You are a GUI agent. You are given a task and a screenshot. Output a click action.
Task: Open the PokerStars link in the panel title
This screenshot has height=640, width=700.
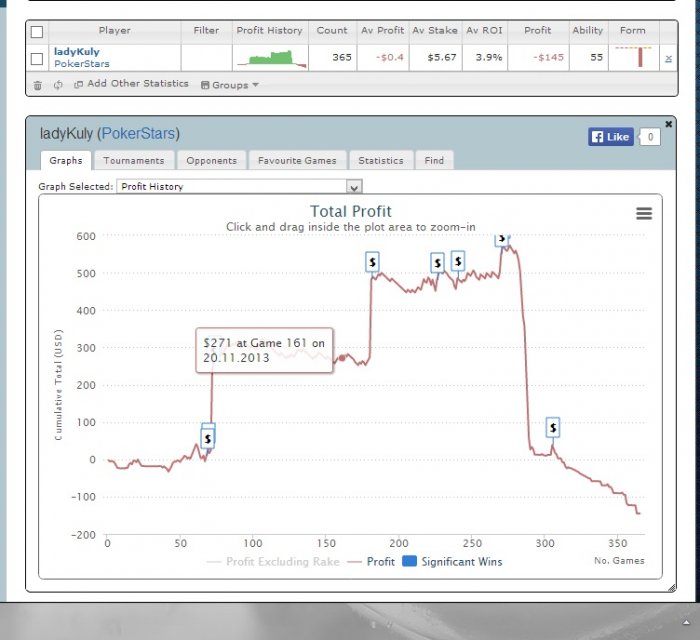(139, 133)
